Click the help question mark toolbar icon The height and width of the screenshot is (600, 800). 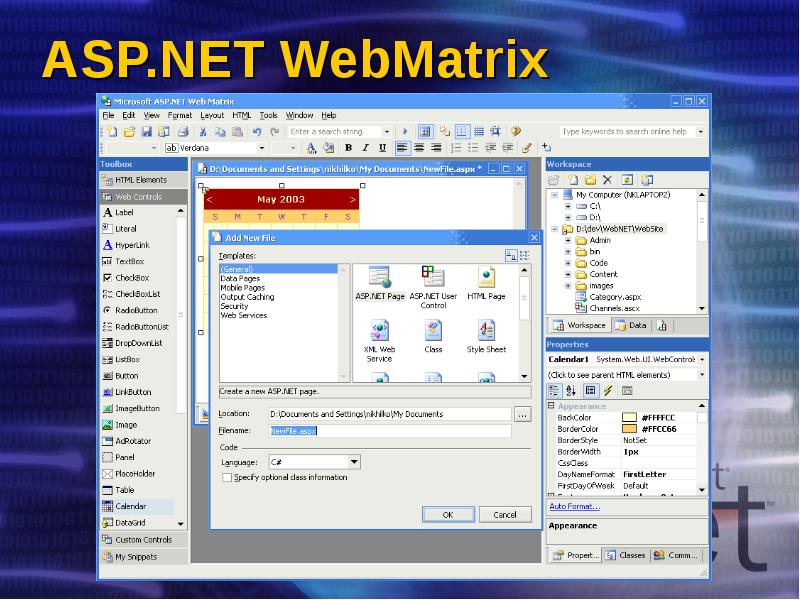coord(516,132)
